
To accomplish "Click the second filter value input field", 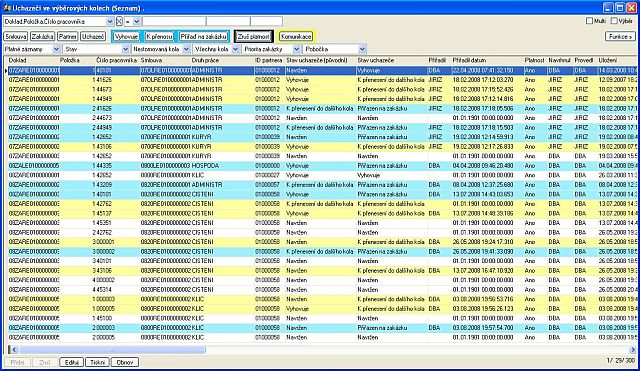I will [x=228, y=22].
